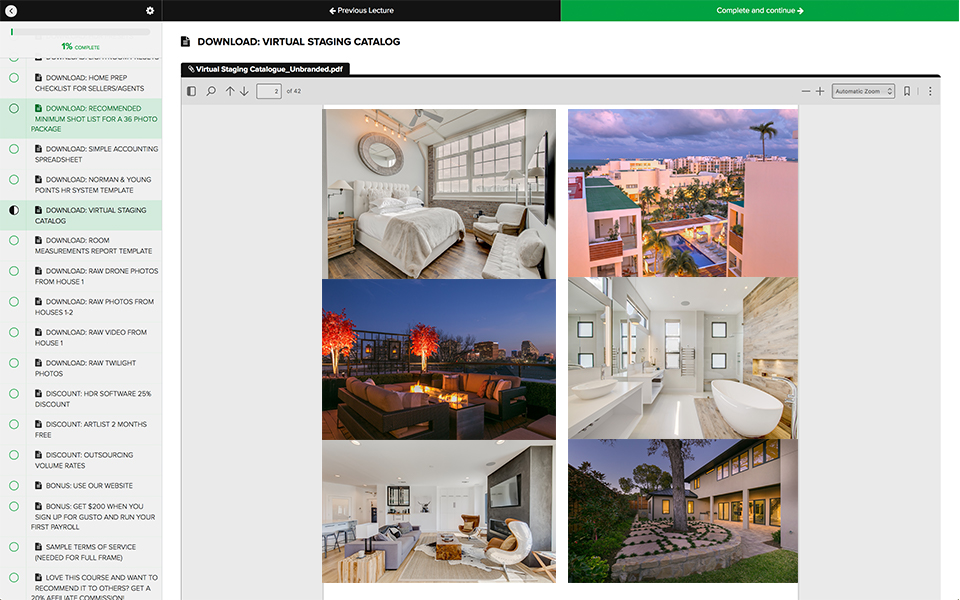Click document icon for Home Prep Checklist
960x600 pixels.
(39, 78)
